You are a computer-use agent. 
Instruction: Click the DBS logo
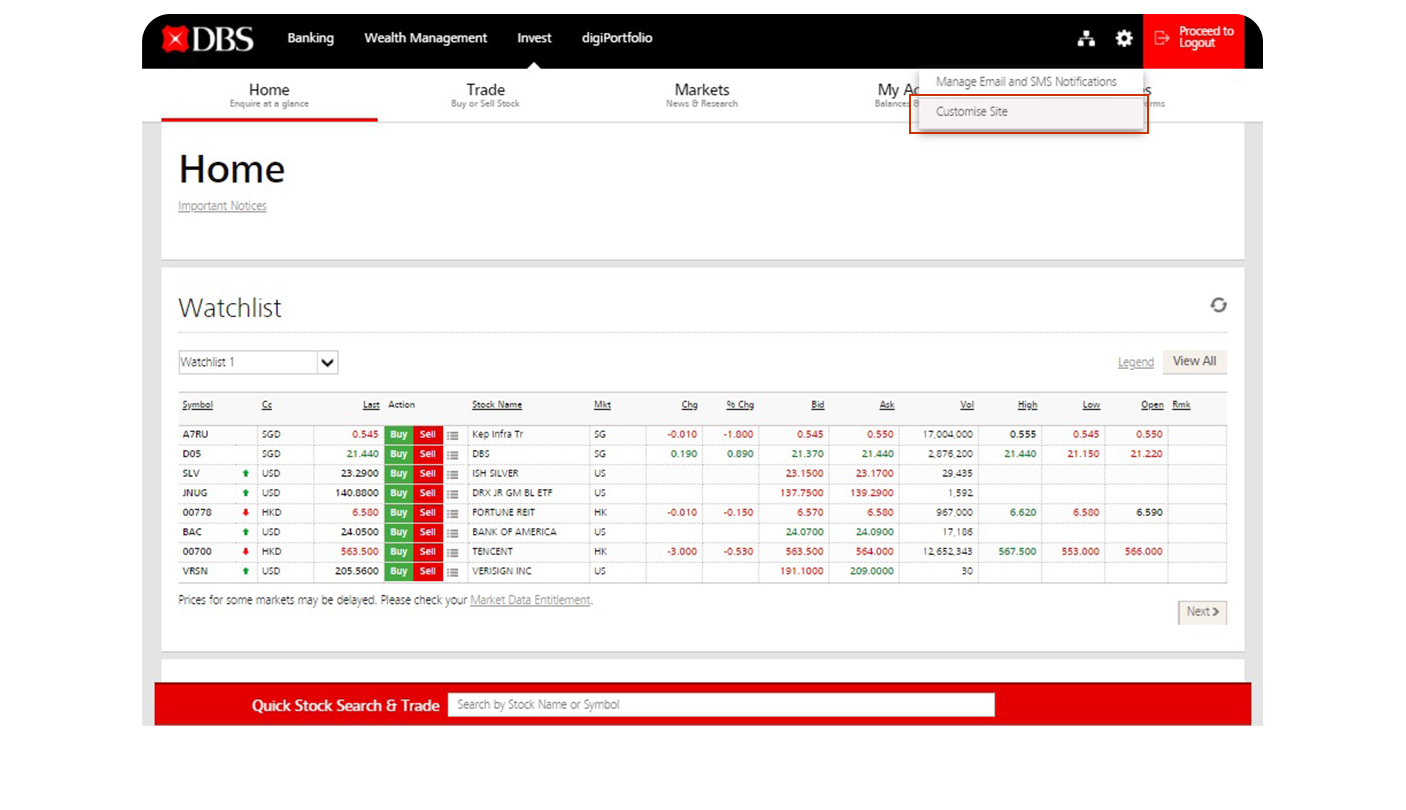[208, 39]
